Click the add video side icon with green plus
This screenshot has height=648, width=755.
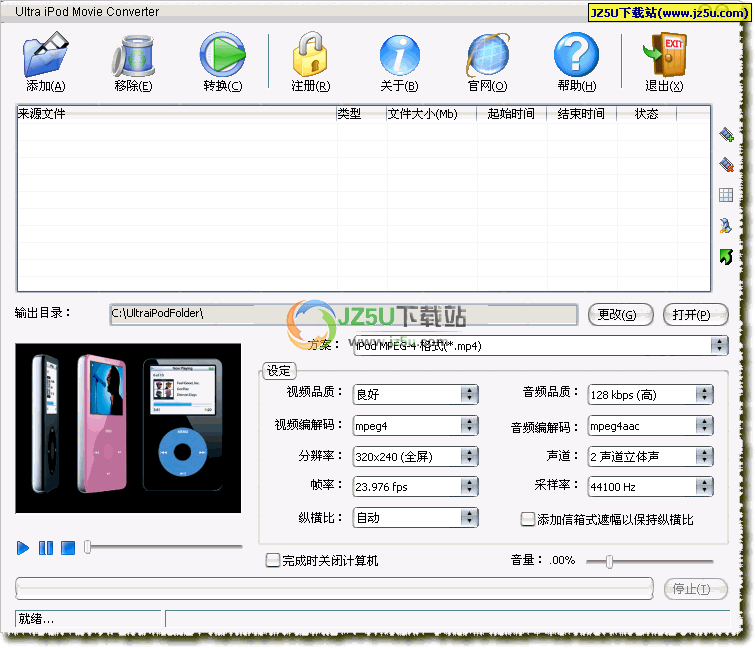tap(726, 134)
